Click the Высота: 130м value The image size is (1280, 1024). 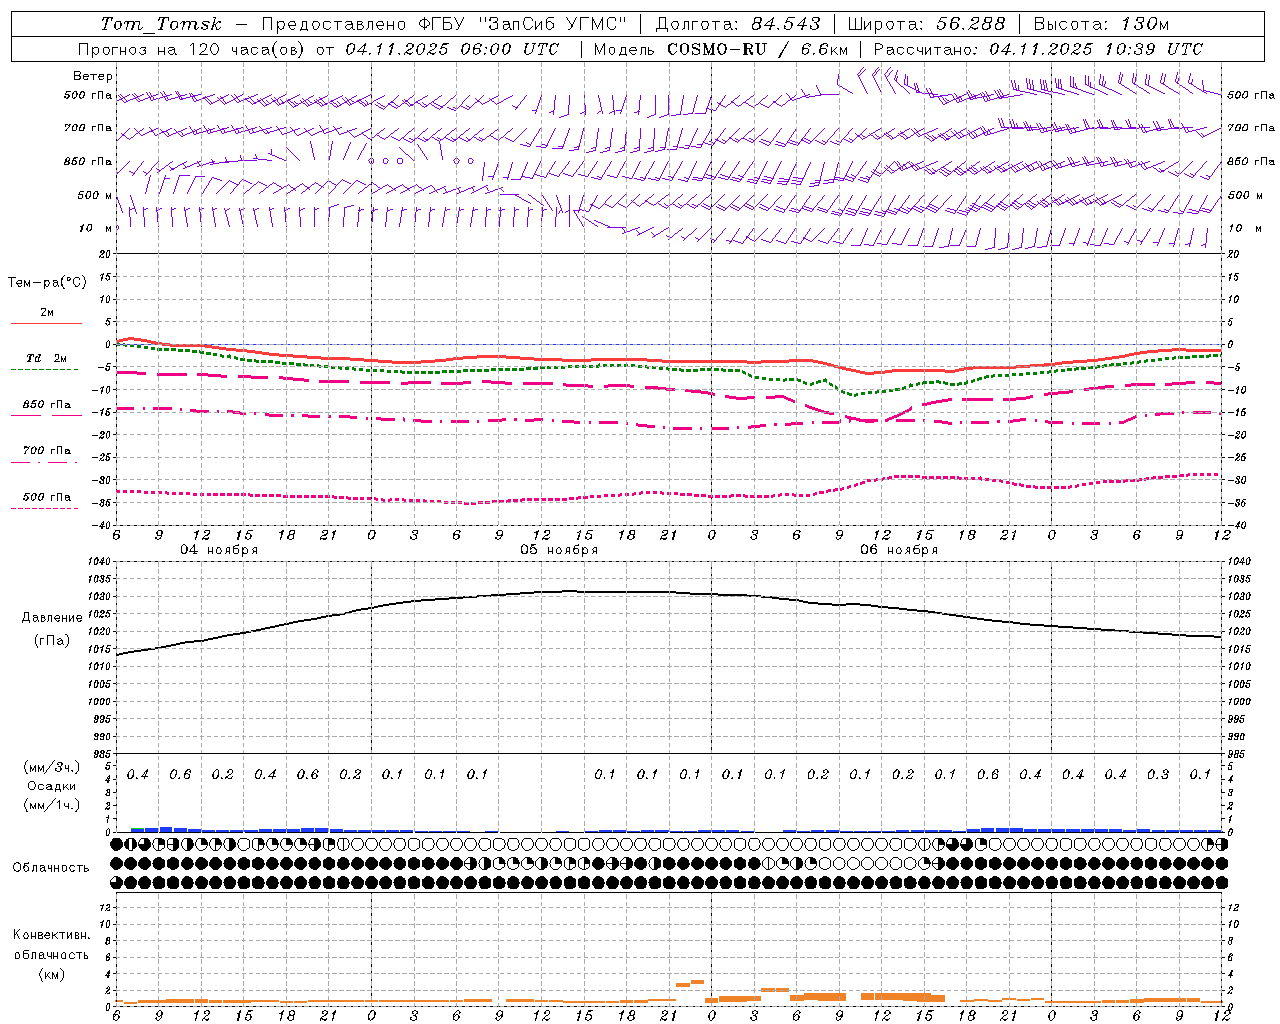coord(1101,24)
